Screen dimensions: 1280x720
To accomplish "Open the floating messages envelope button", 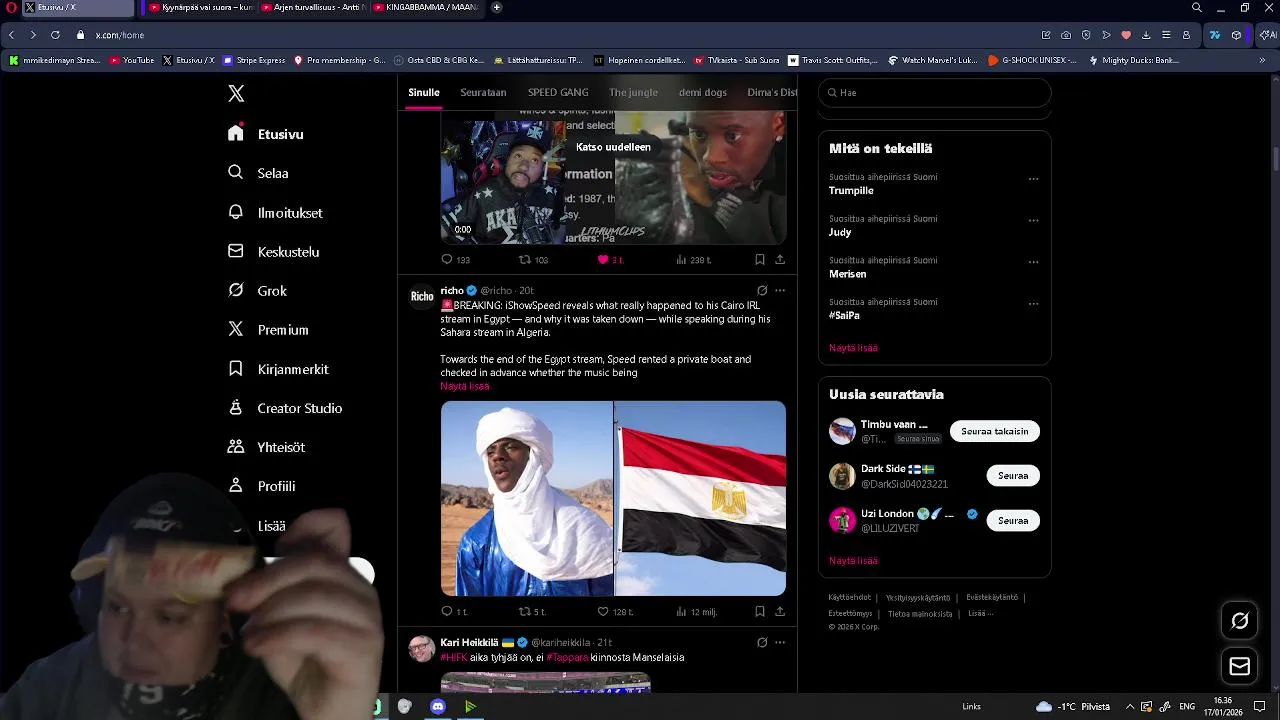I will [1240, 666].
